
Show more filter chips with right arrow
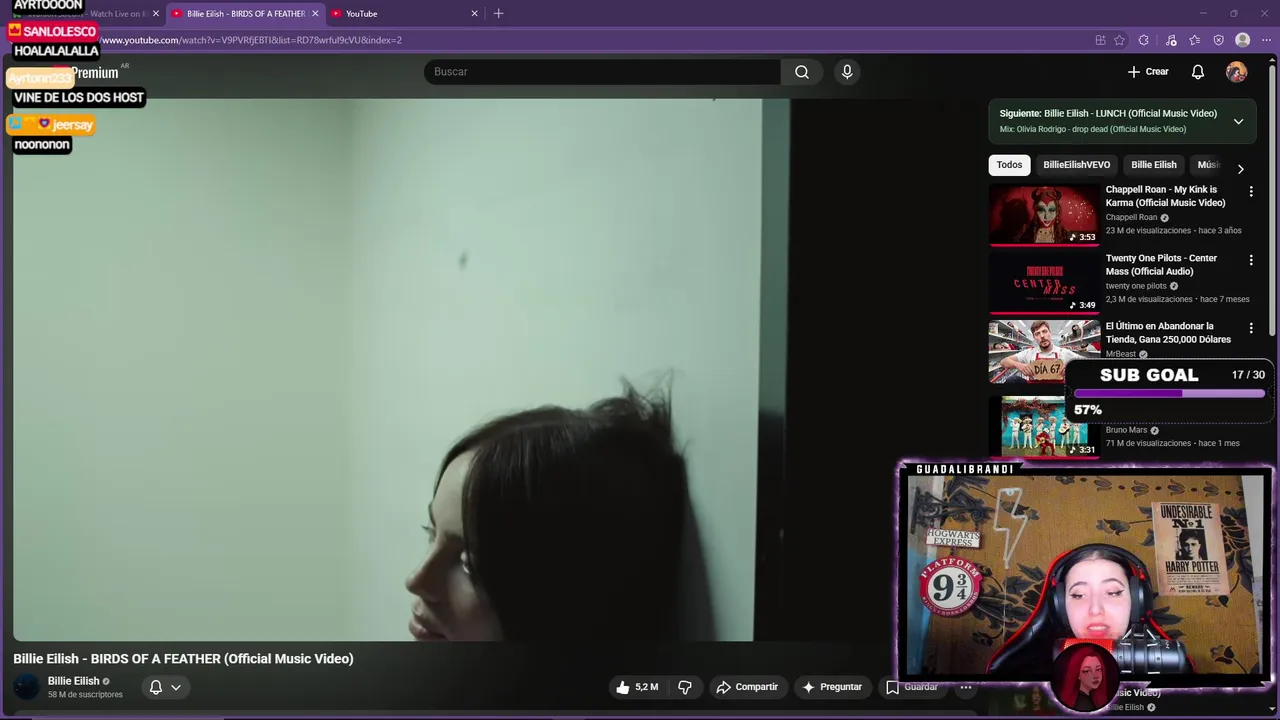(1241, 169)
